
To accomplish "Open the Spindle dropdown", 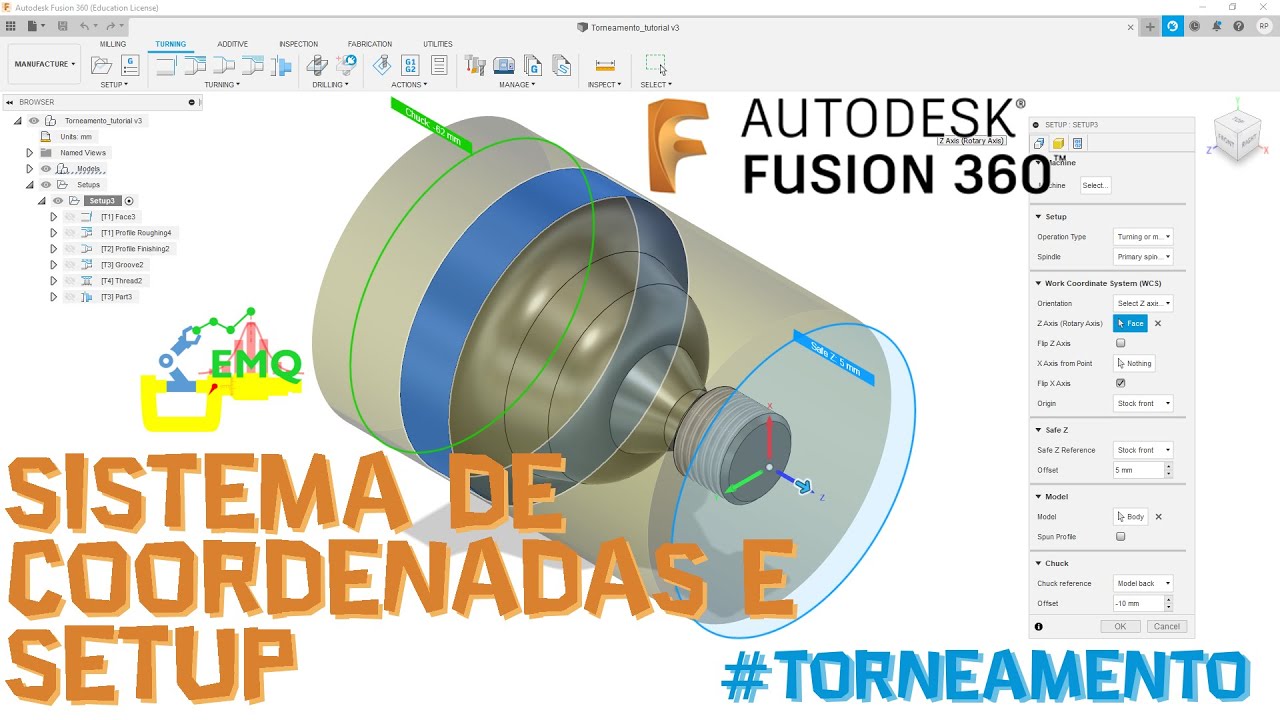I will (x=1143, y=257).
